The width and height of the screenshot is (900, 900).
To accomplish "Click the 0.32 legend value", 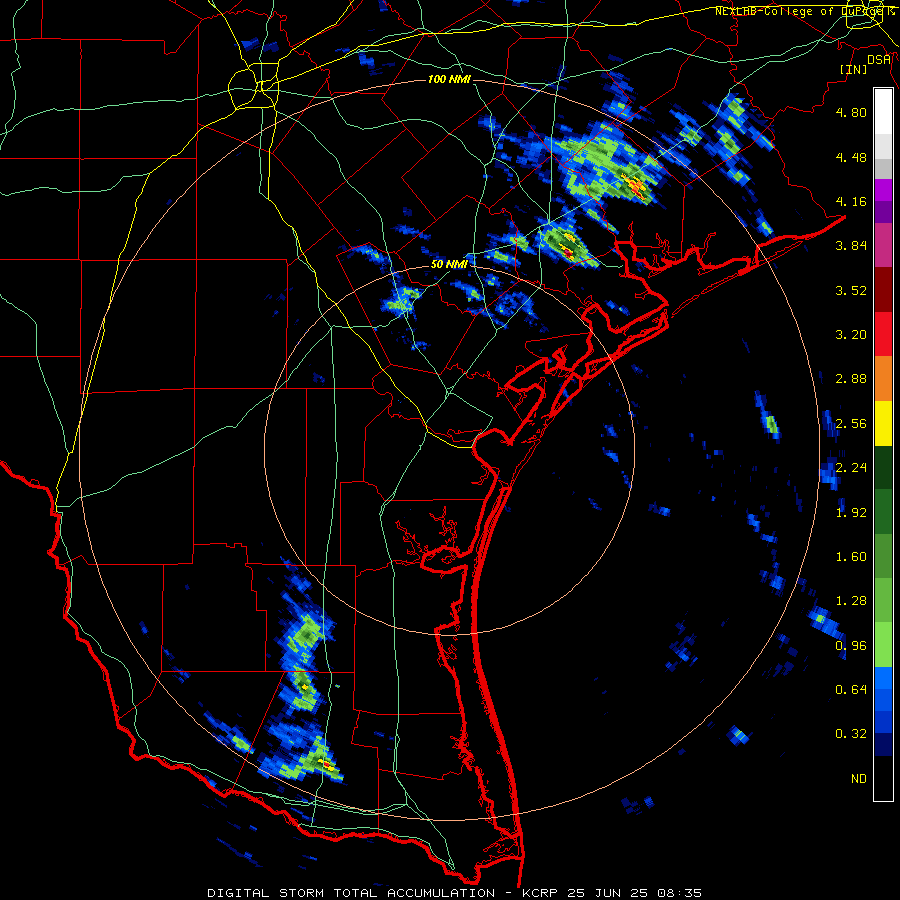I will point(851,734).
